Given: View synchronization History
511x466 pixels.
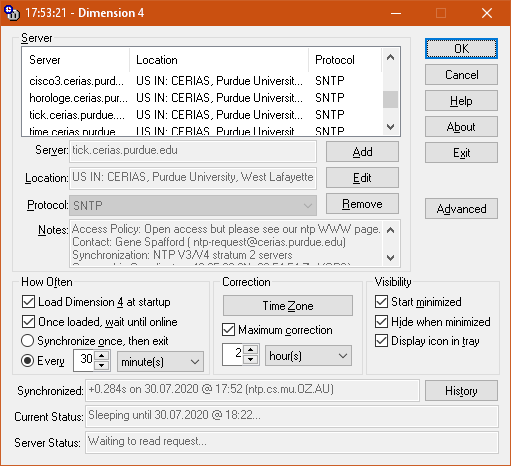Looking at the screenshot, I should coord(461,391).
